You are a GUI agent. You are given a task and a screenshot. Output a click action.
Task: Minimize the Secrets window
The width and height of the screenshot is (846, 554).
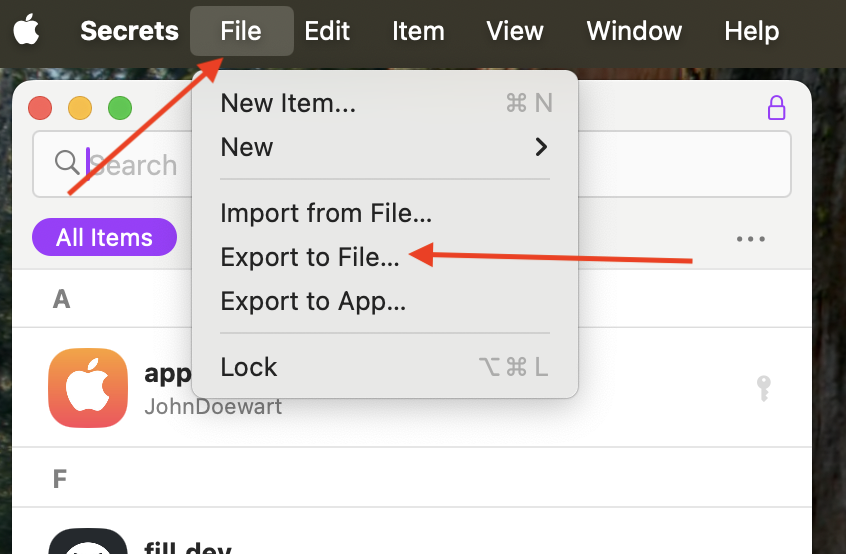pos(80,108)
